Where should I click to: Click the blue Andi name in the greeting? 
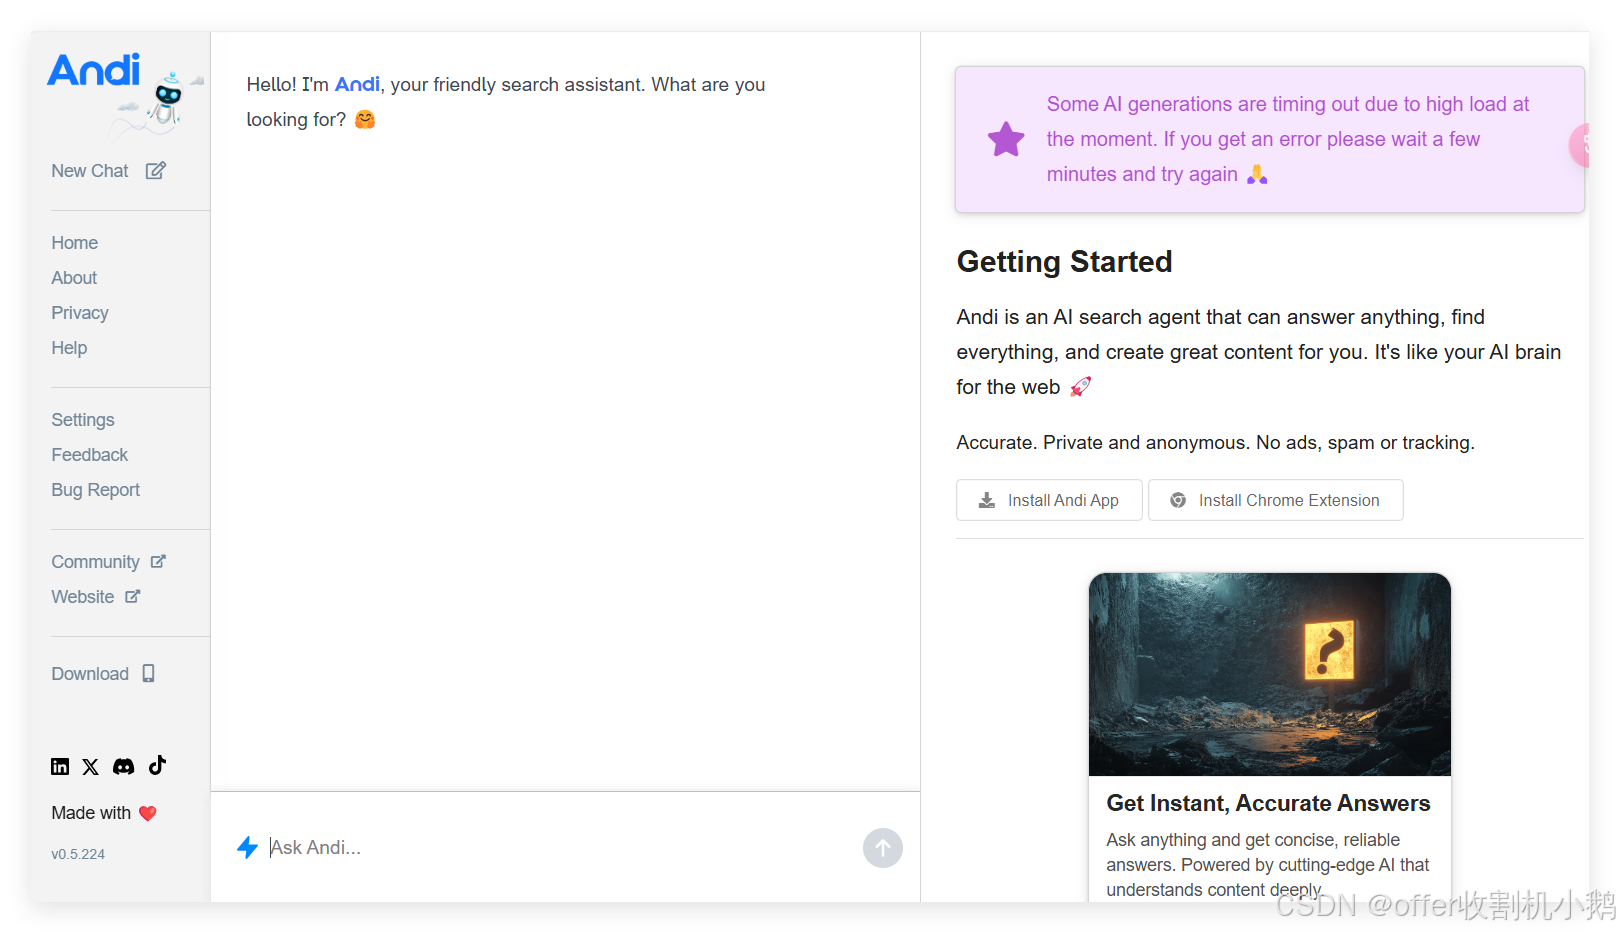[357, 85]
